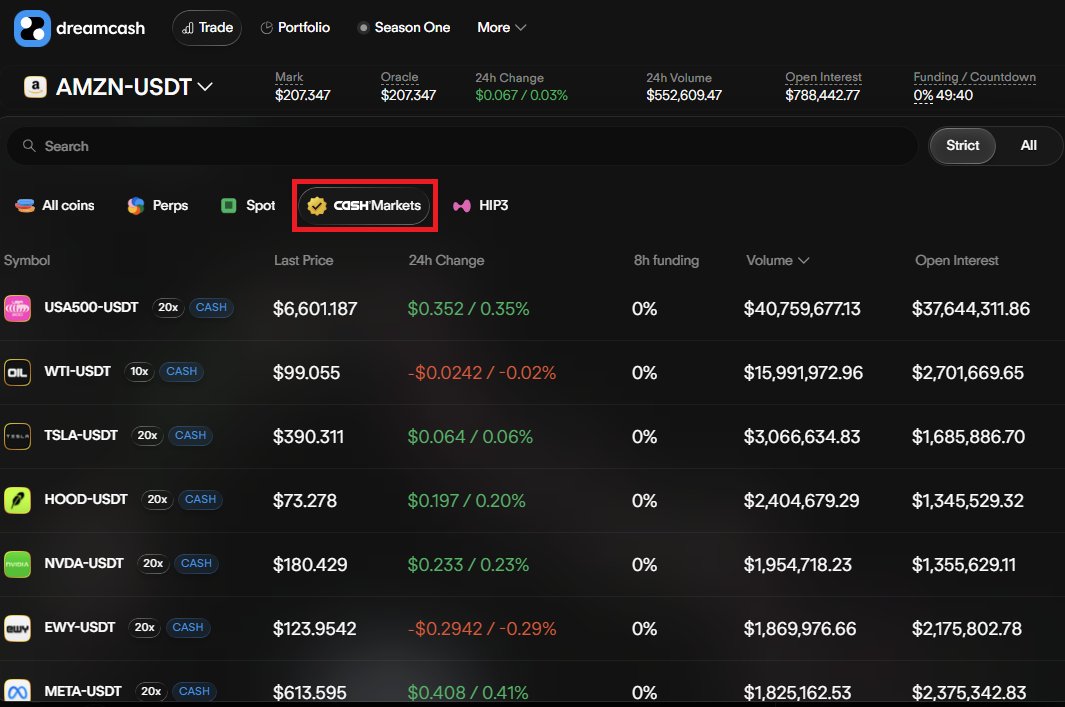Switch to All filter mode
Viewport: 1065px width, 707px height.
coord(1028,145)
